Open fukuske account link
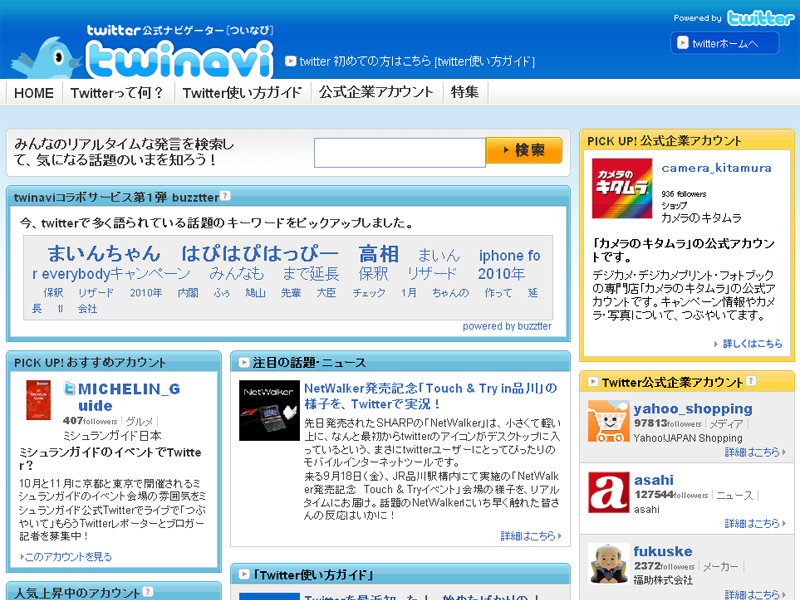This screenshot has height=600, width=800. (663, 552)
